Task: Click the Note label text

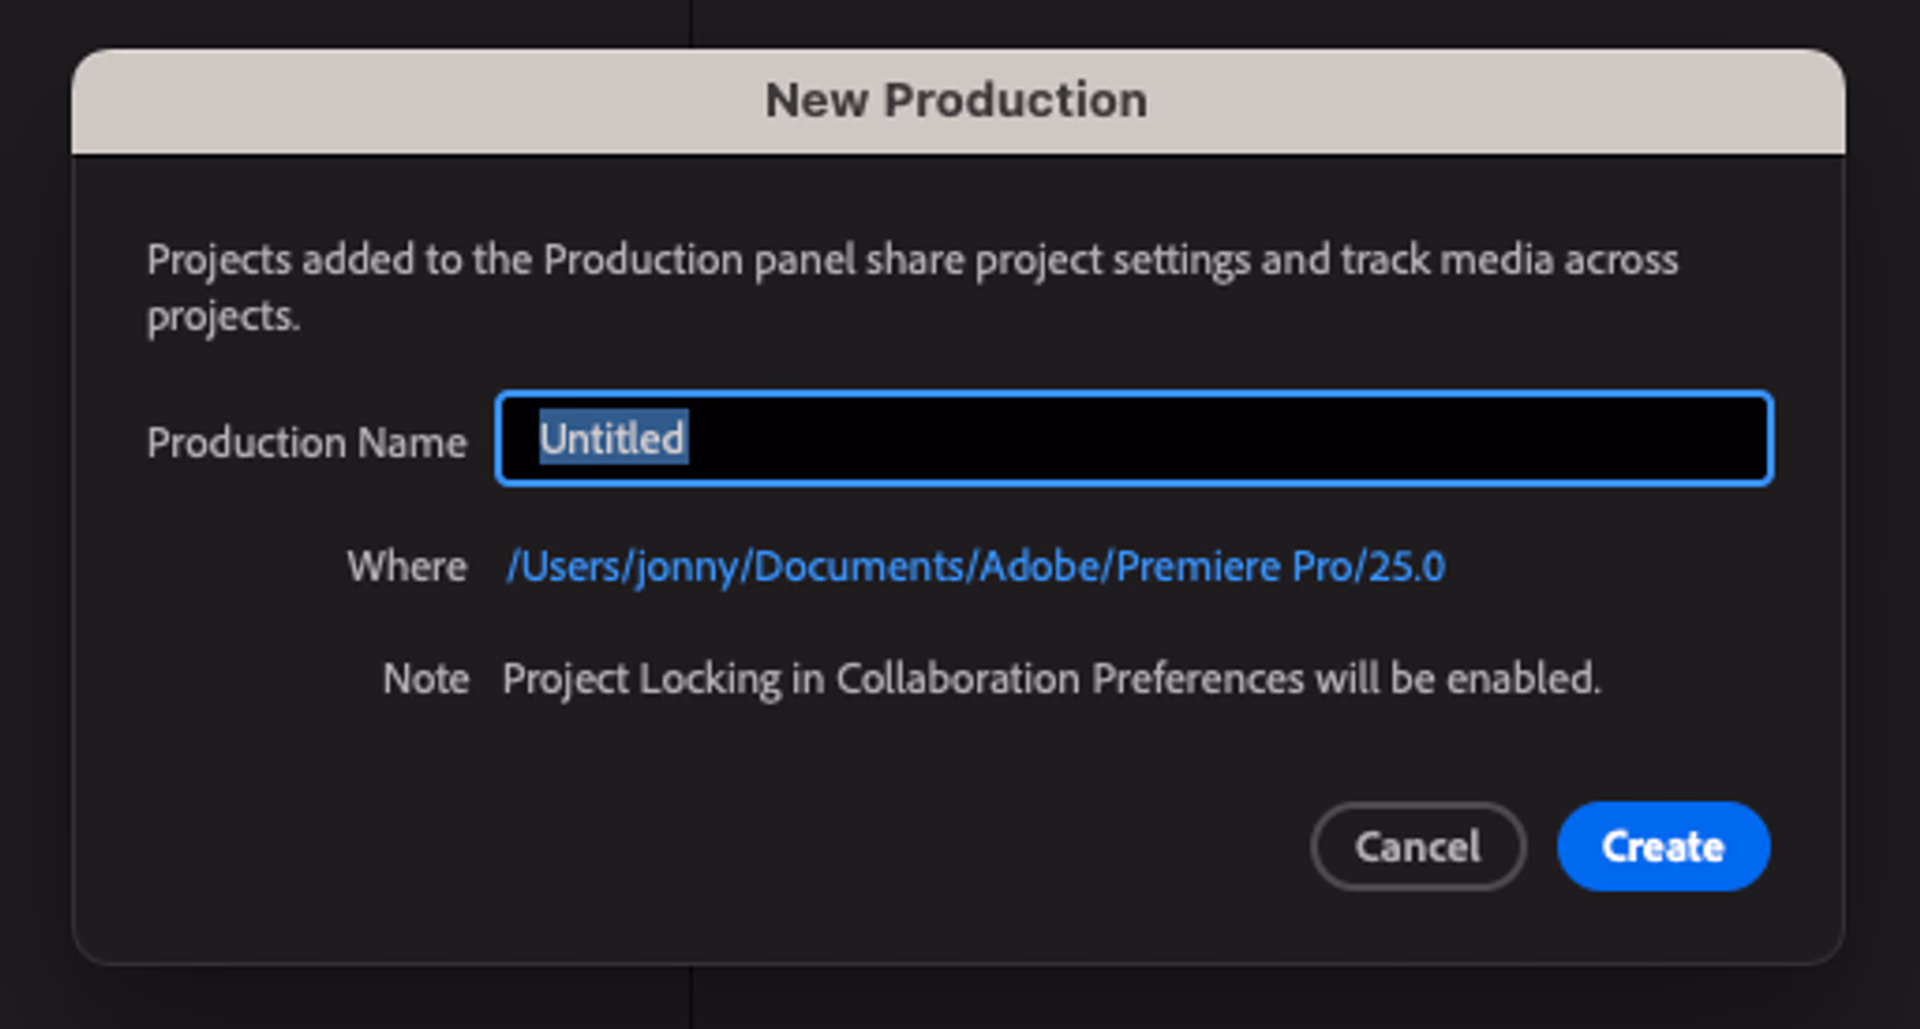Action: tap(426, 678)
